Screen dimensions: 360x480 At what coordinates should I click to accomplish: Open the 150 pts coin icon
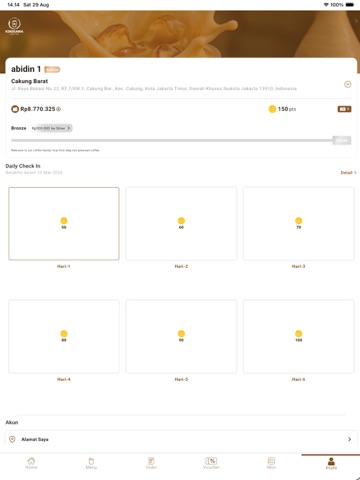(x=272, y=109)
